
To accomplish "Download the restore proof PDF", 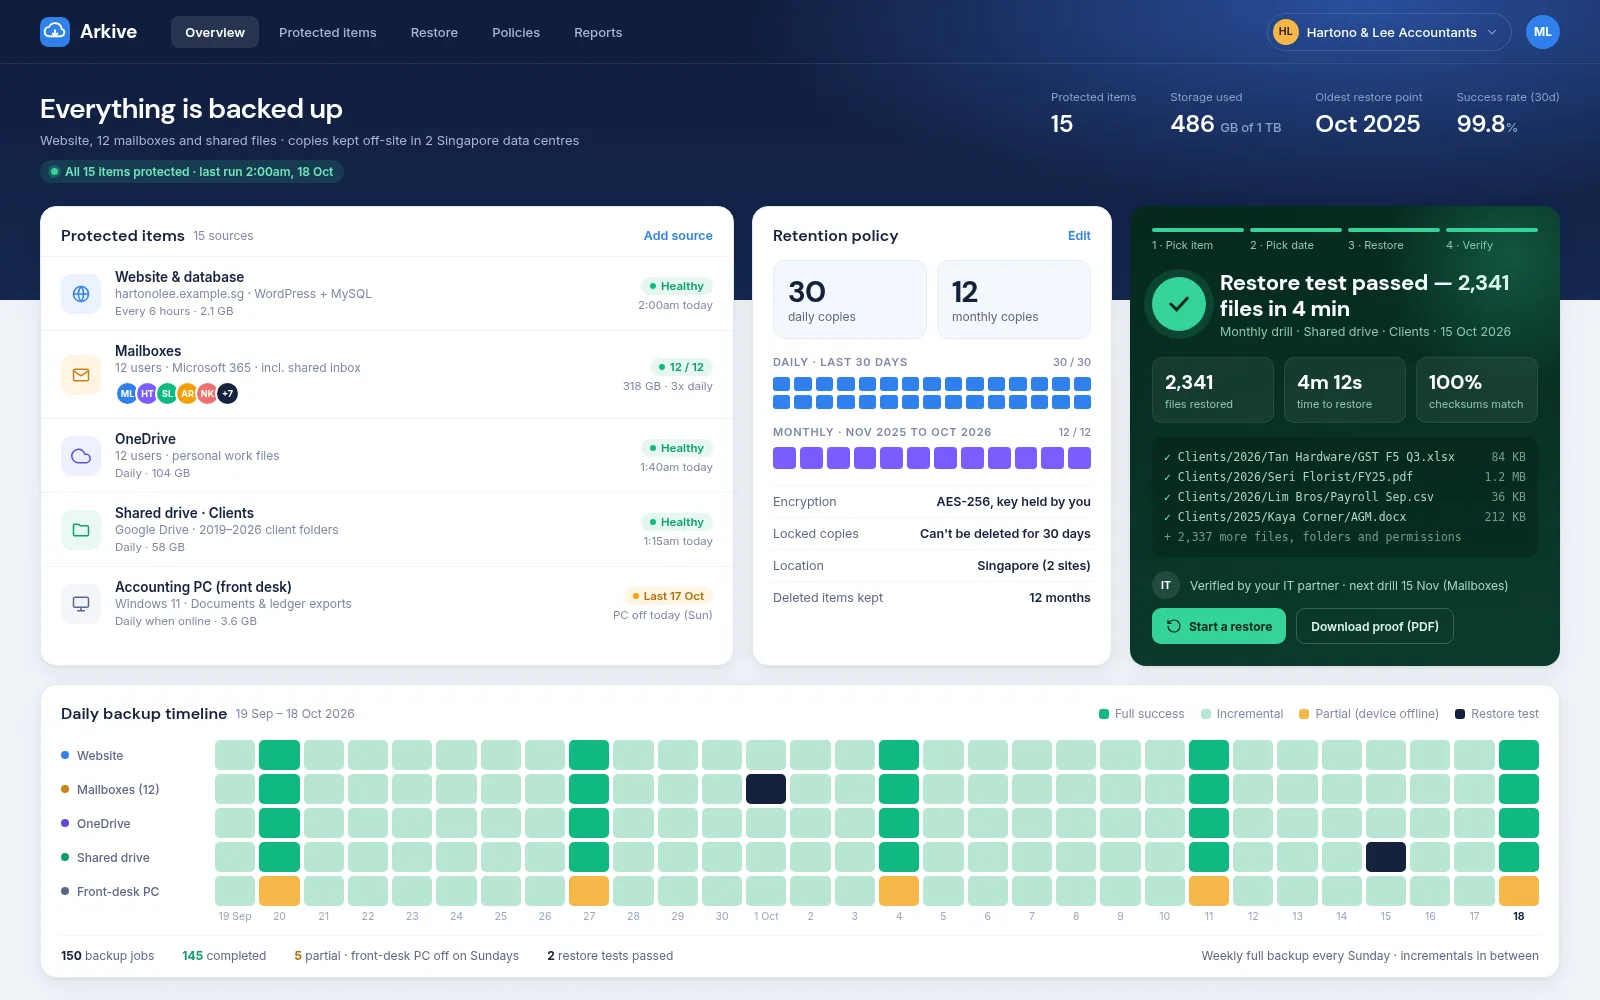I will pyautogui.click(x=1375, y=626).
